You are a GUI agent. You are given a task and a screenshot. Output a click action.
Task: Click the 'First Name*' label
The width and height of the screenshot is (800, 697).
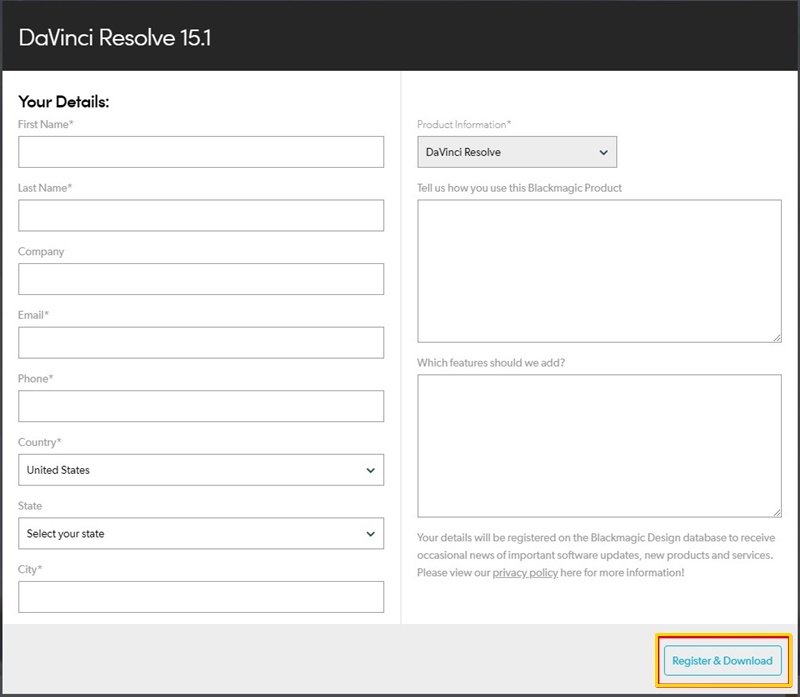pyautogui.click(x=46, y=124)
